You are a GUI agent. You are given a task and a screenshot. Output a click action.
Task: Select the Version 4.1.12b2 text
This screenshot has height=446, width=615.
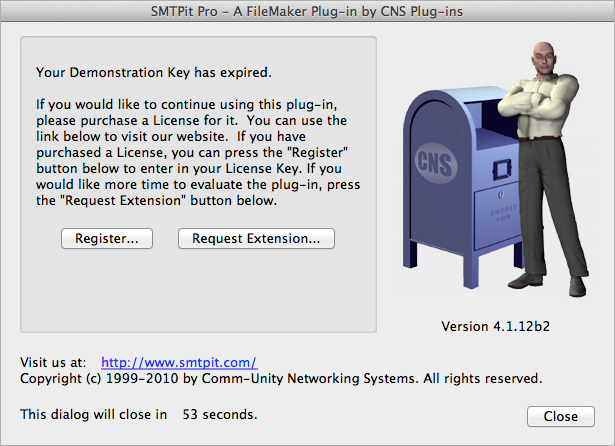point(495,326)
